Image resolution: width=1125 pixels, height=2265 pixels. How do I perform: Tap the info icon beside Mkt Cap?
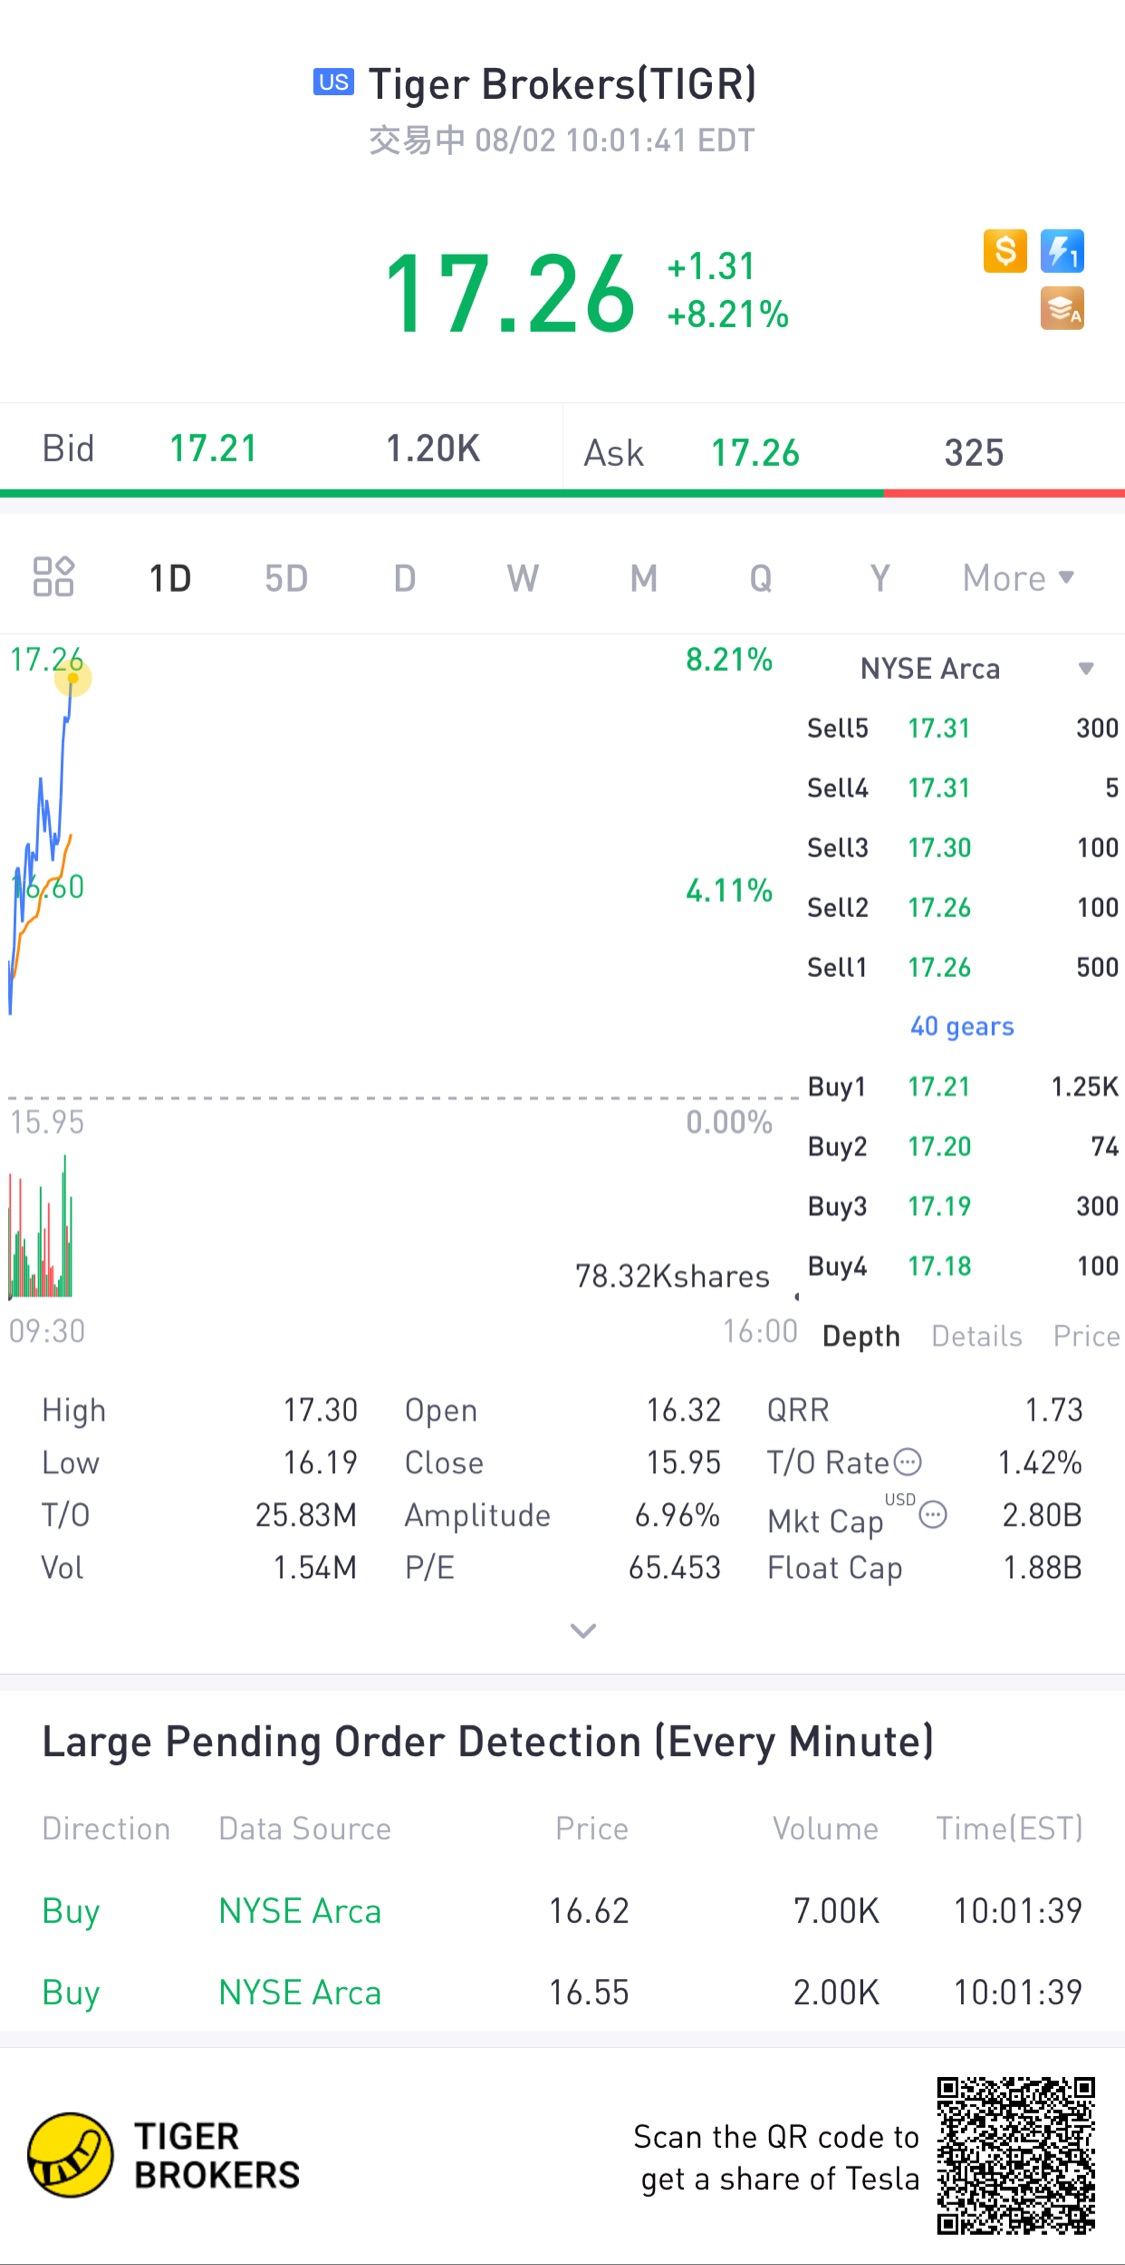coord(932,1515)
